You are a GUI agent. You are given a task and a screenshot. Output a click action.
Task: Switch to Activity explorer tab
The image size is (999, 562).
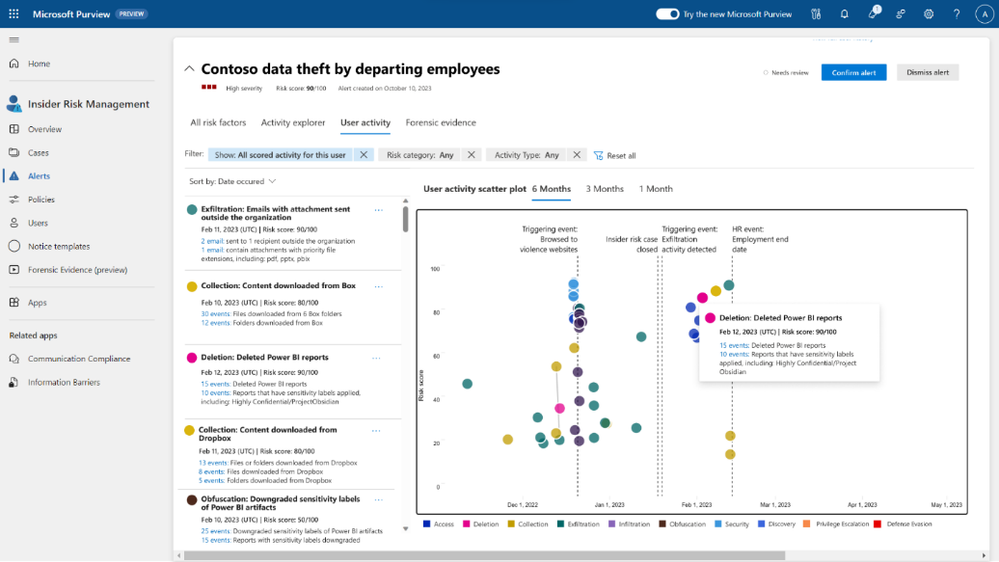click(292, 122)
